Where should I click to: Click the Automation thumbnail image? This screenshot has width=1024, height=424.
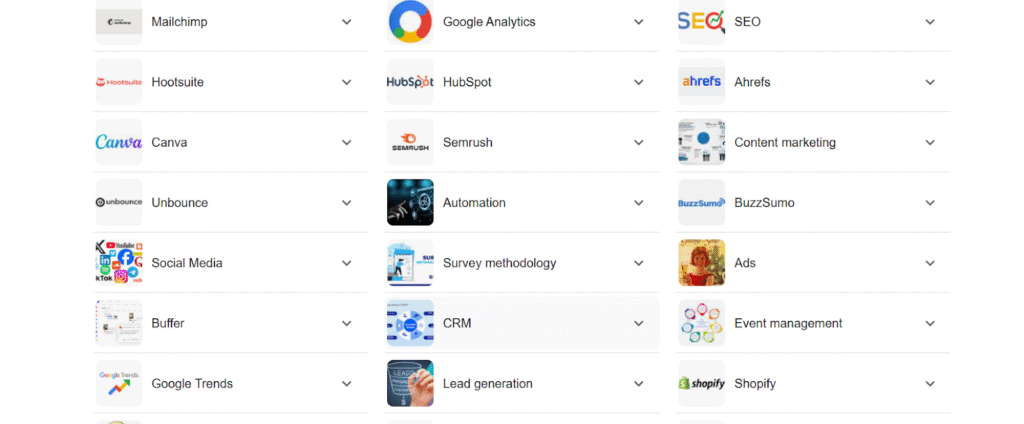410,202
